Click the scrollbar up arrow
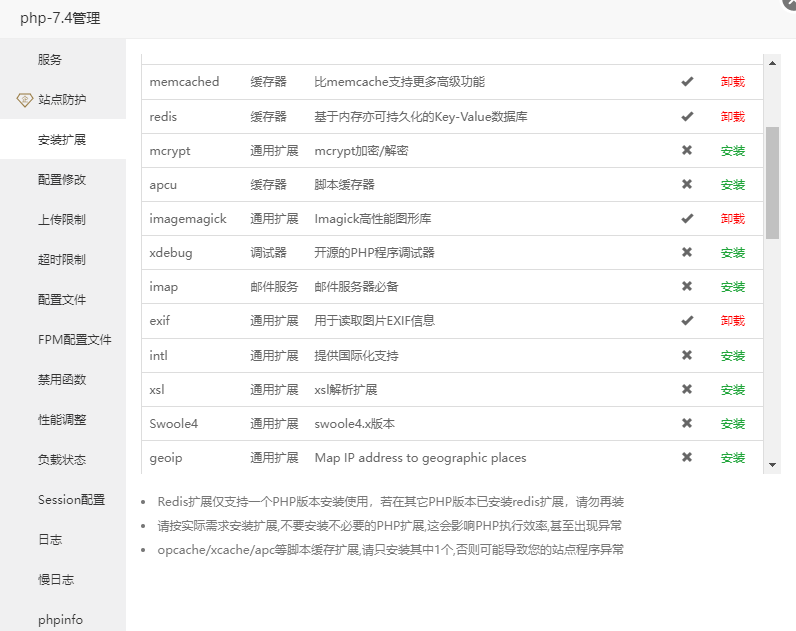Screen dimensions: 796x631 pyautogui.click(x=772, y=63)
